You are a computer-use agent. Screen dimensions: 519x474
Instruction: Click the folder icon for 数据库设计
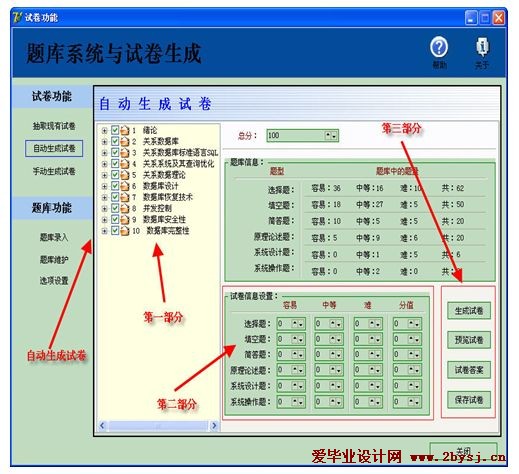click(x=125, y=186)
